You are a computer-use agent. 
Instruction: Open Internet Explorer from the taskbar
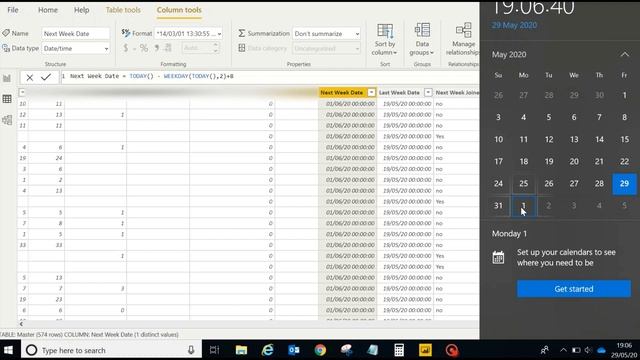tap(267, 350)
